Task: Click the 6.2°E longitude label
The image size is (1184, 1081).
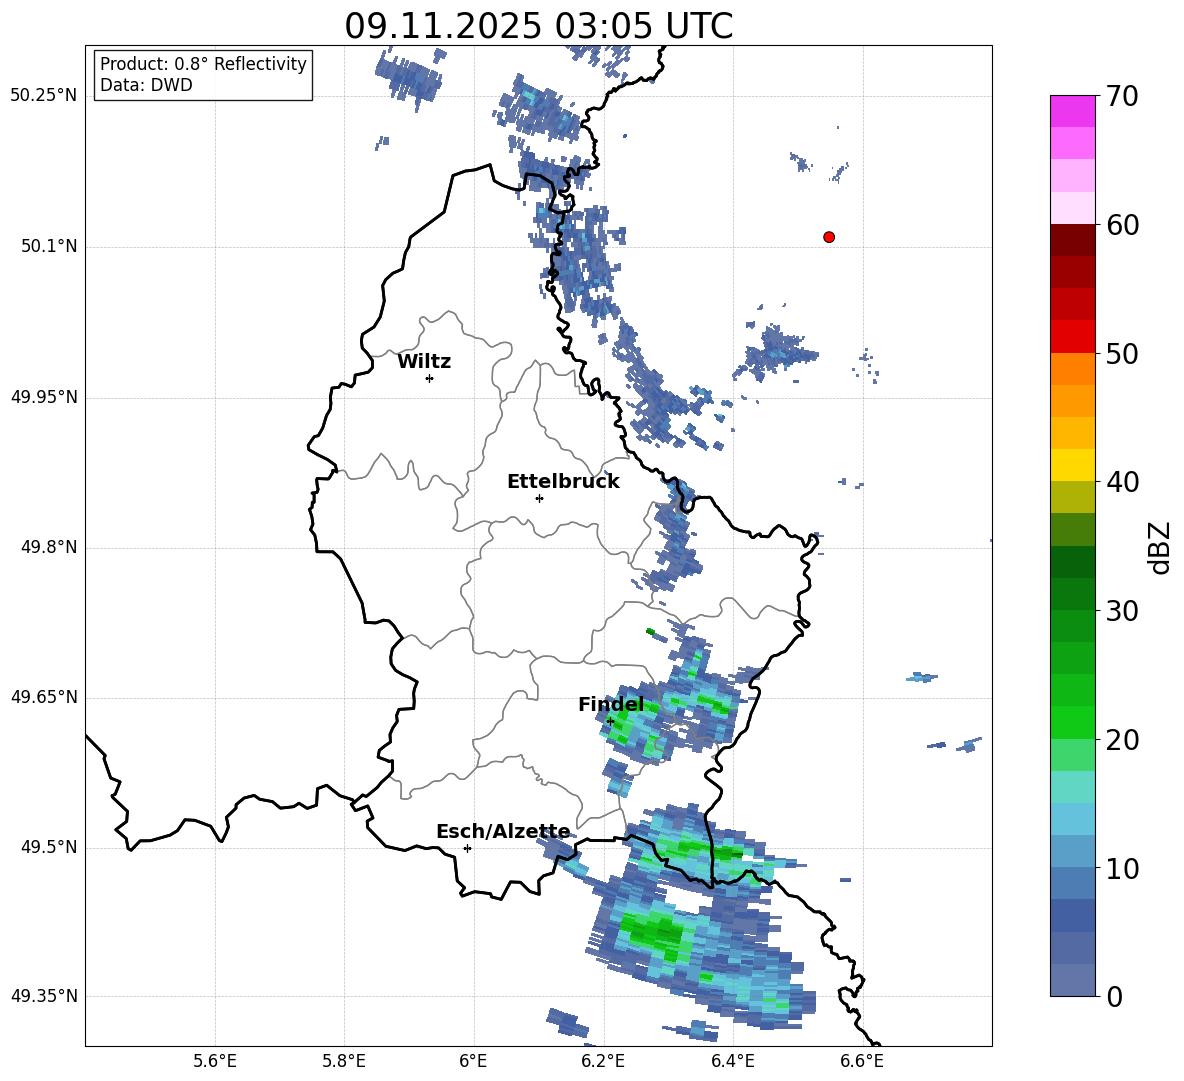Action: (603, 1061)
